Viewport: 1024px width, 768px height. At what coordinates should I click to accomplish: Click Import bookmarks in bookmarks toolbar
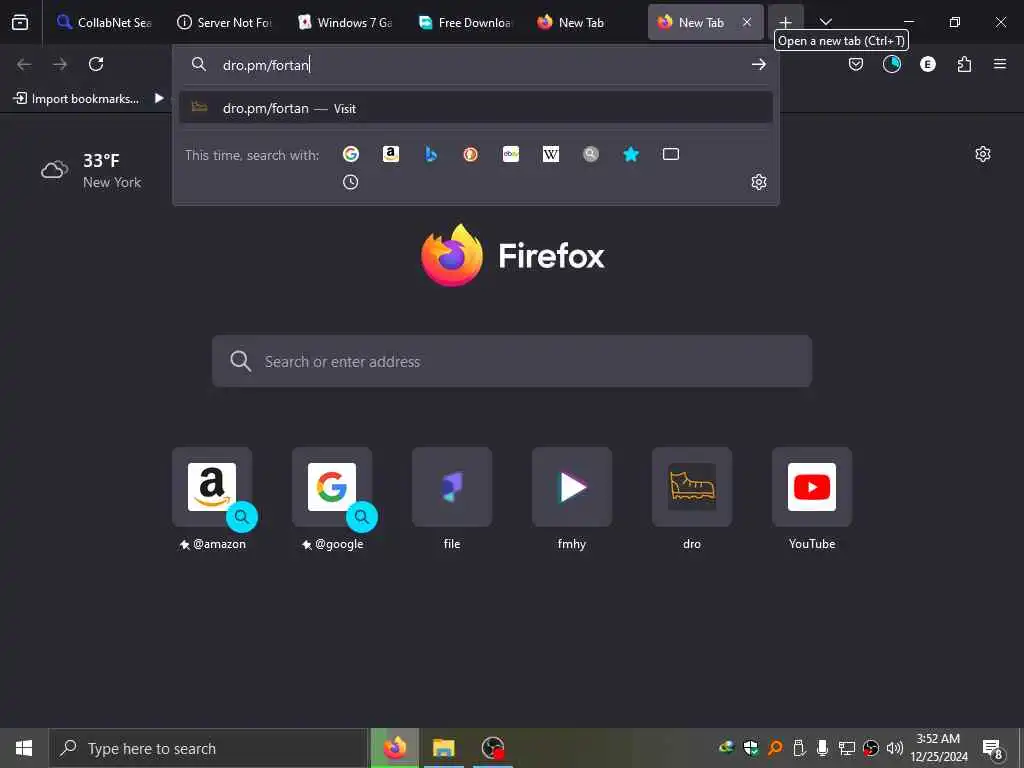tap(76, 99)
